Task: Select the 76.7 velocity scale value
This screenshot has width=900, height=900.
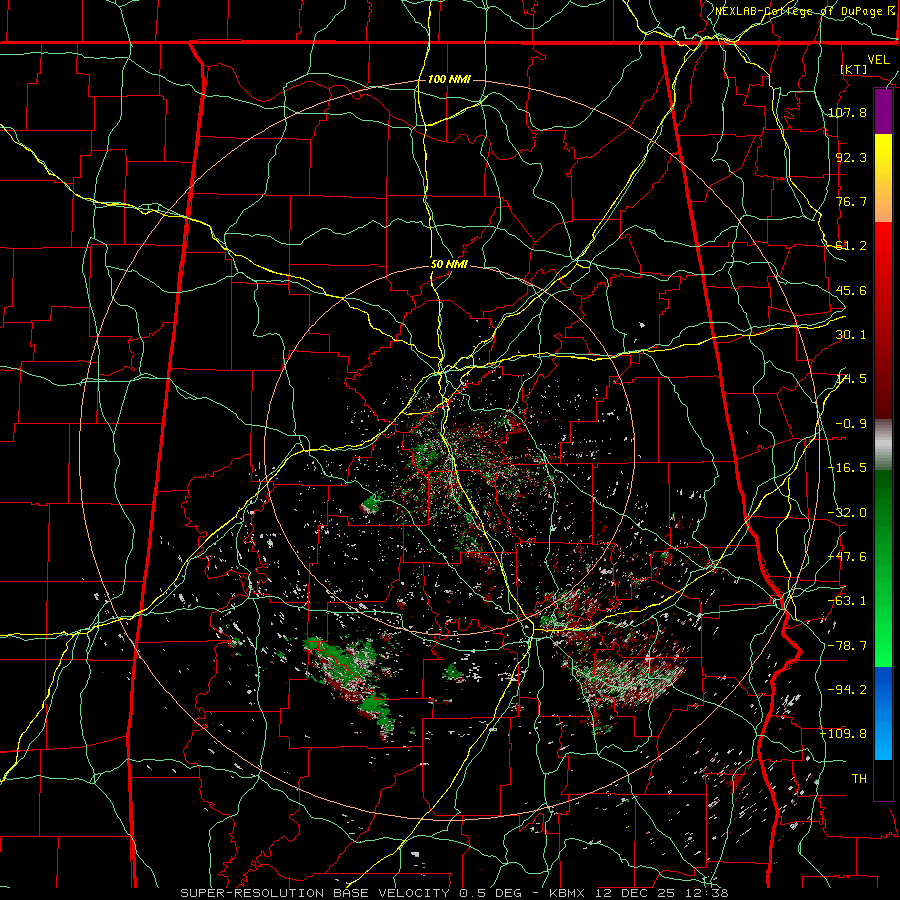Action: (851, 201)
